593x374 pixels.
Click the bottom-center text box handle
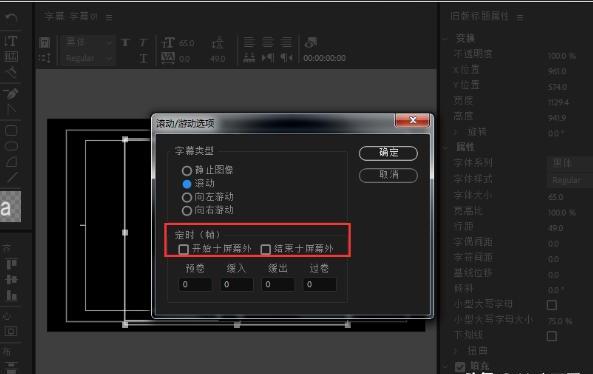pos(237,324)
